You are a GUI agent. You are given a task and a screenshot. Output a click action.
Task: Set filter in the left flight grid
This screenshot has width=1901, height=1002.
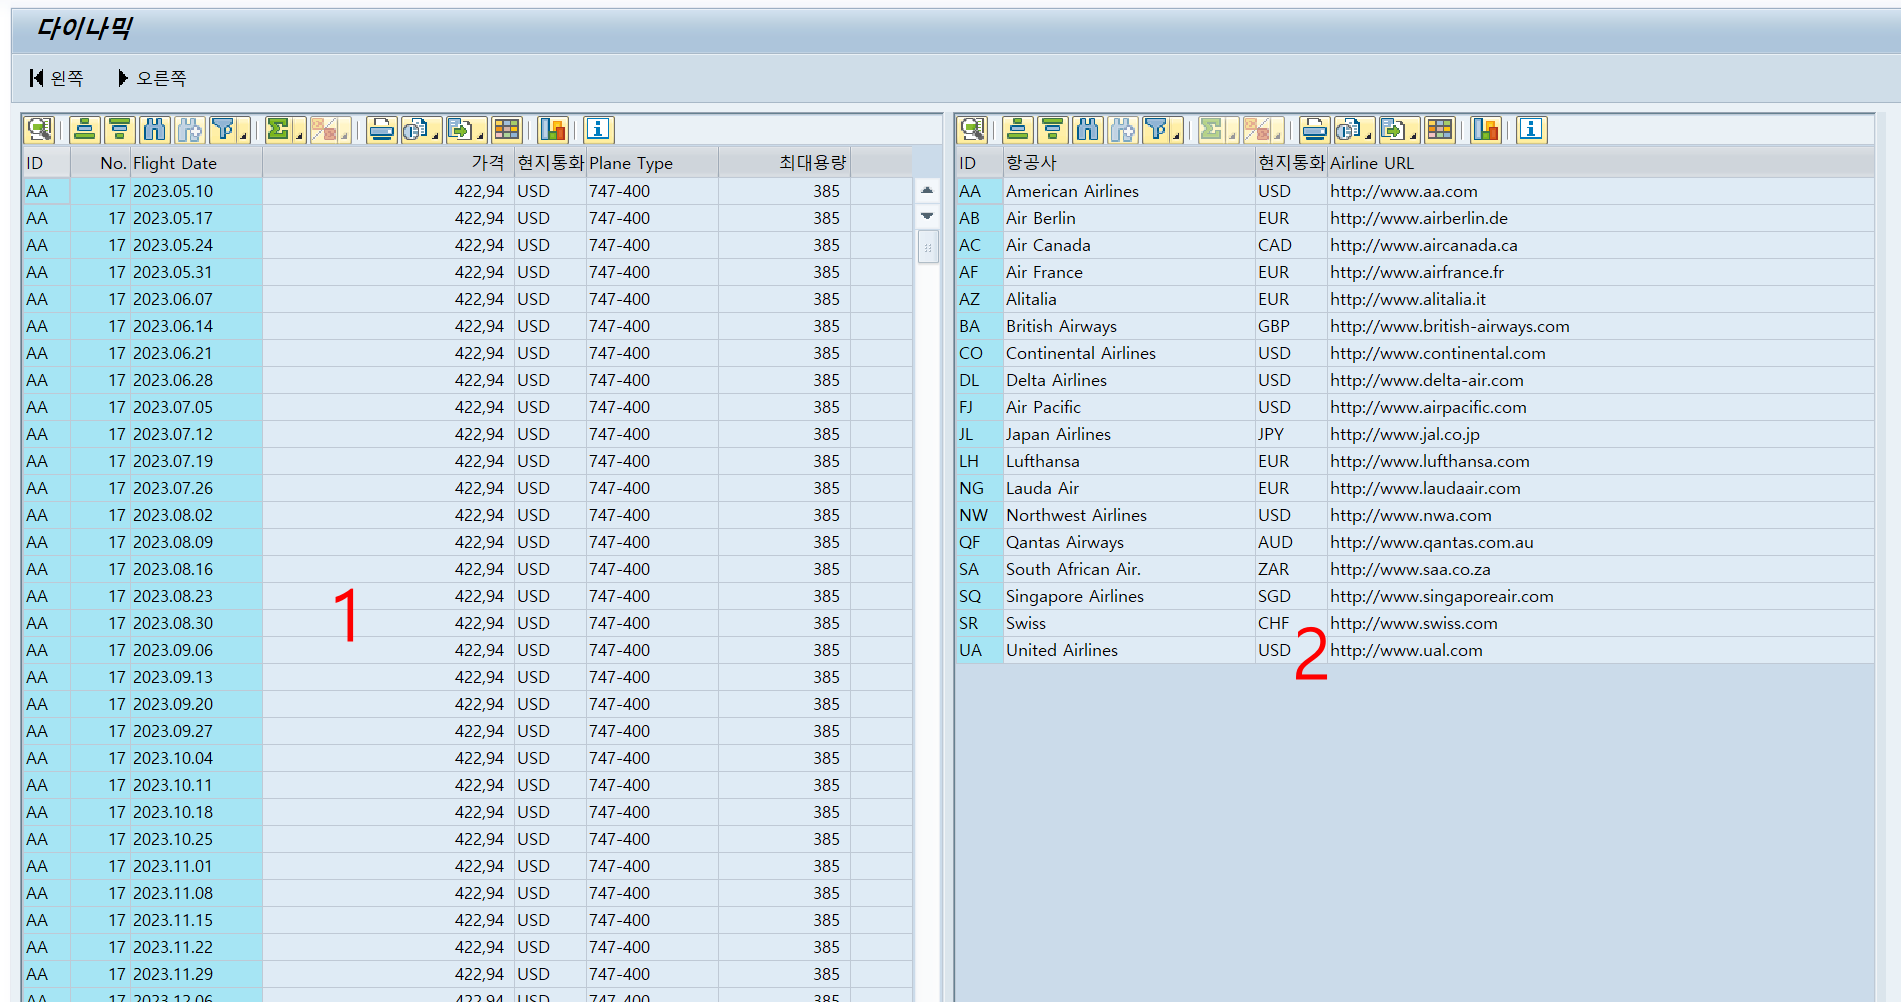[222, 129]
